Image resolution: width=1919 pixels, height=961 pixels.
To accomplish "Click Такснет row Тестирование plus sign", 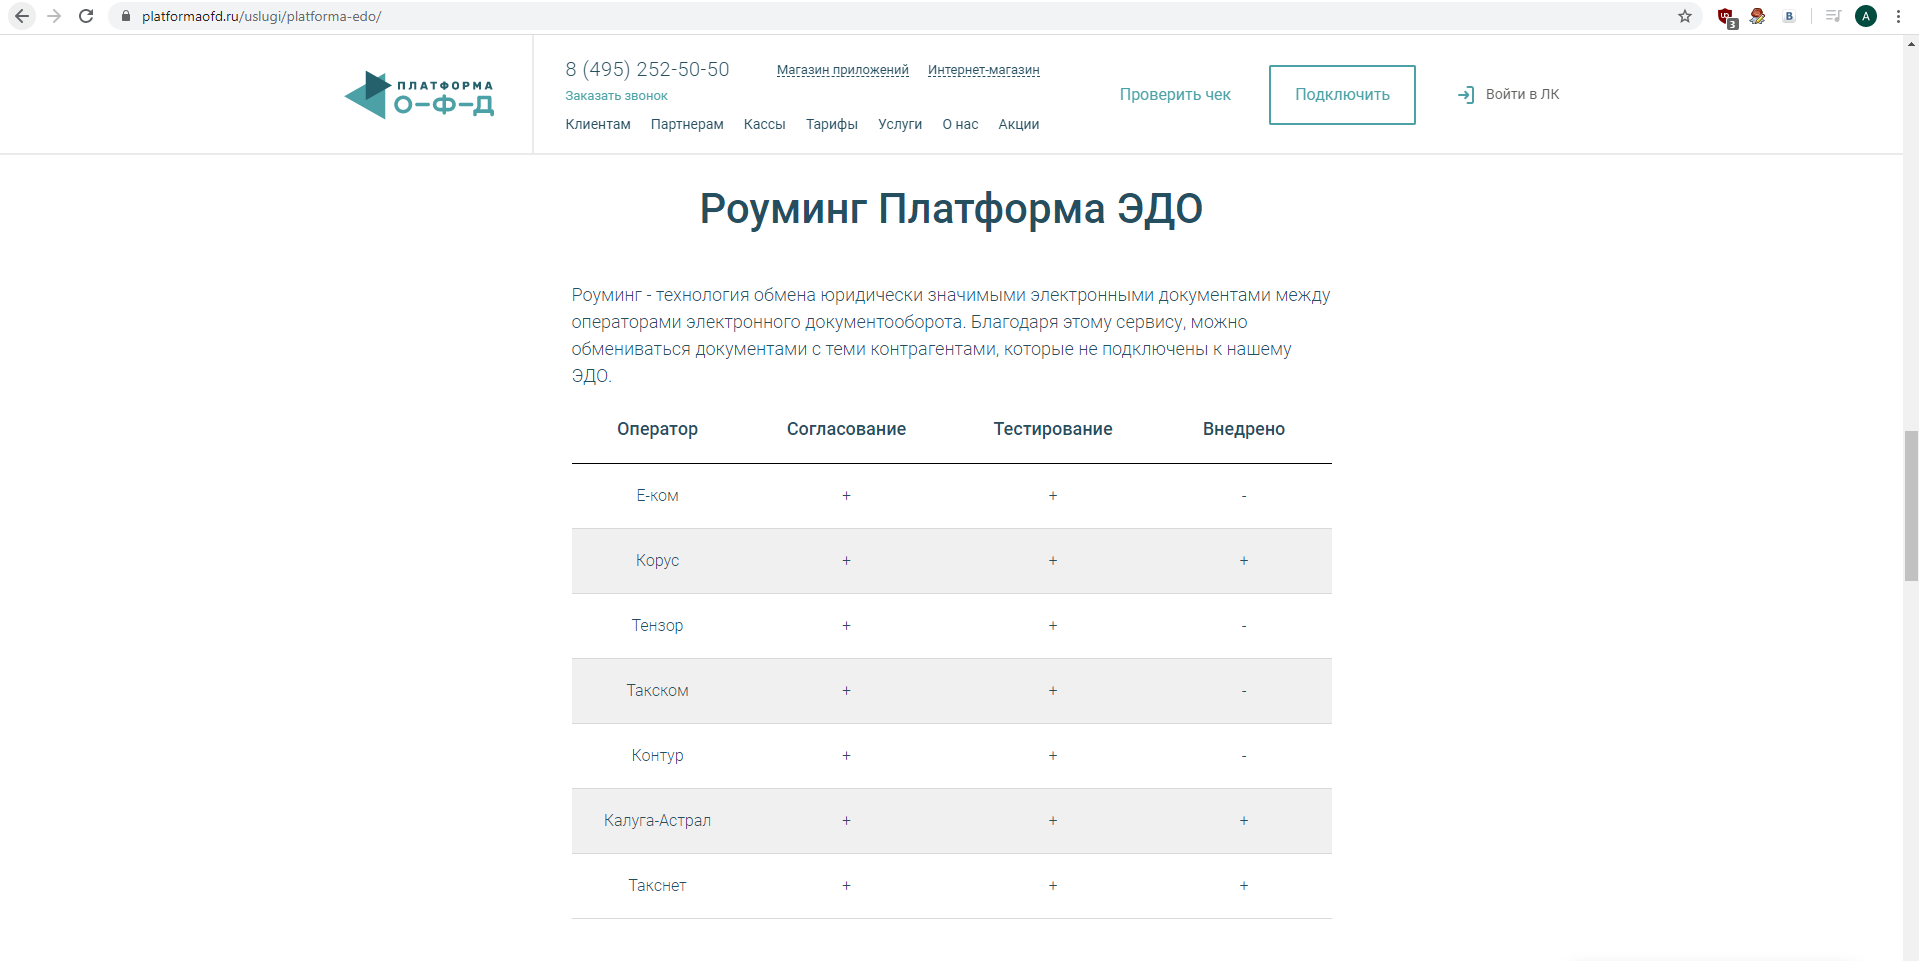I will pos(1053,886).
